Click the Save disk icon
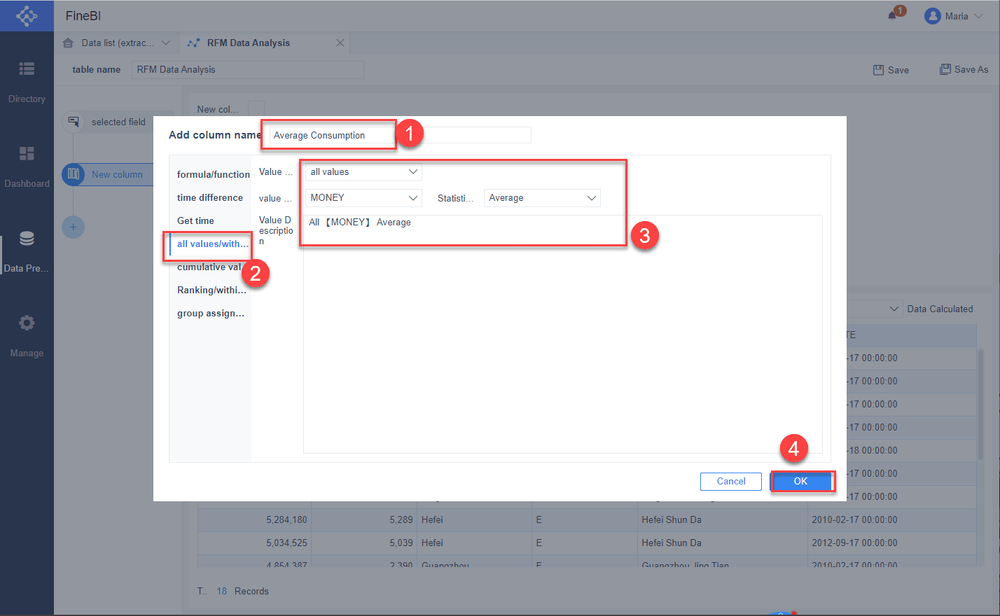This screenshot has width=1000, height=616. pyautogui.click(x=878, y=70)
